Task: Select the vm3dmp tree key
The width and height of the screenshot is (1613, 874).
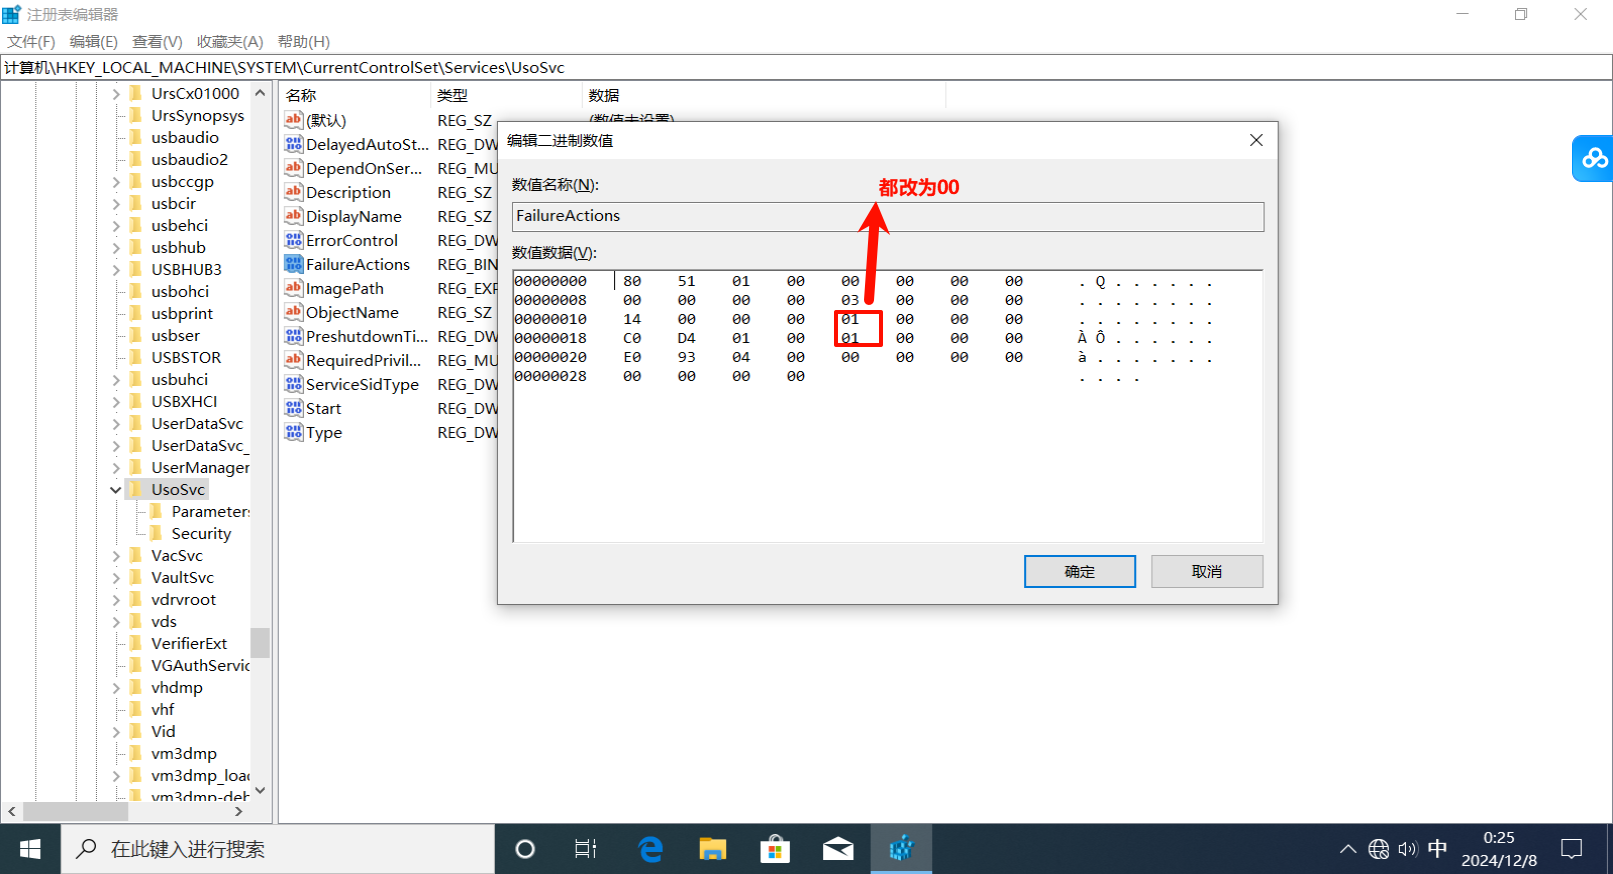Action: click(x=184, y=753)
